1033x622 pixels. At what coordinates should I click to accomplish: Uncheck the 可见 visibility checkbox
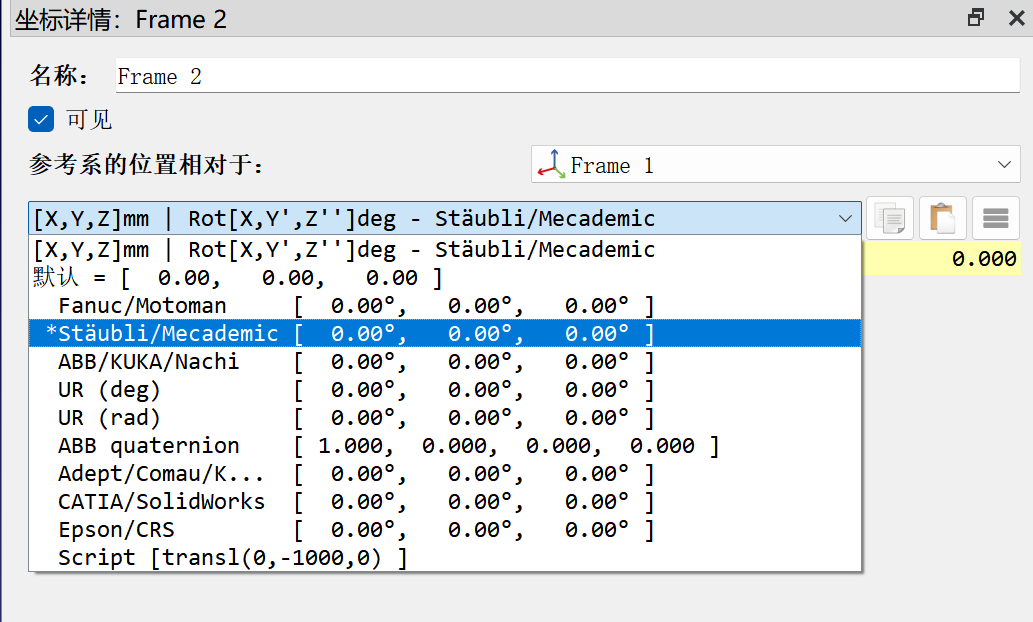(x=42, y=120)
